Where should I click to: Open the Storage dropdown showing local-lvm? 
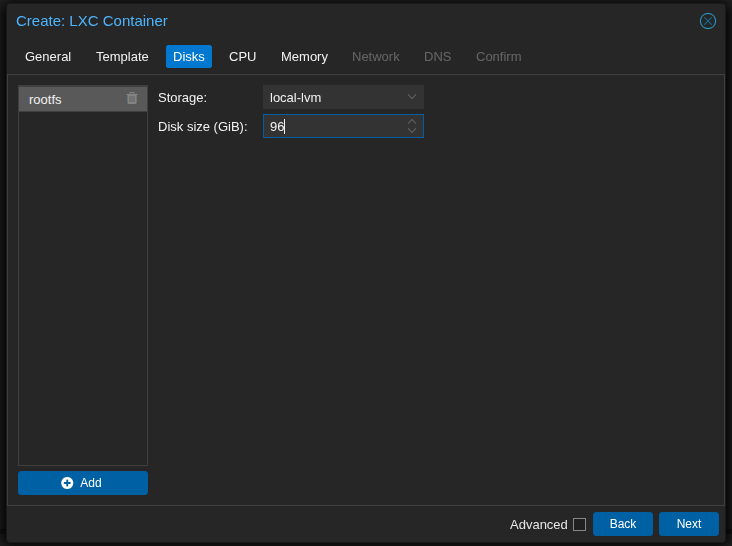point(343,97)
